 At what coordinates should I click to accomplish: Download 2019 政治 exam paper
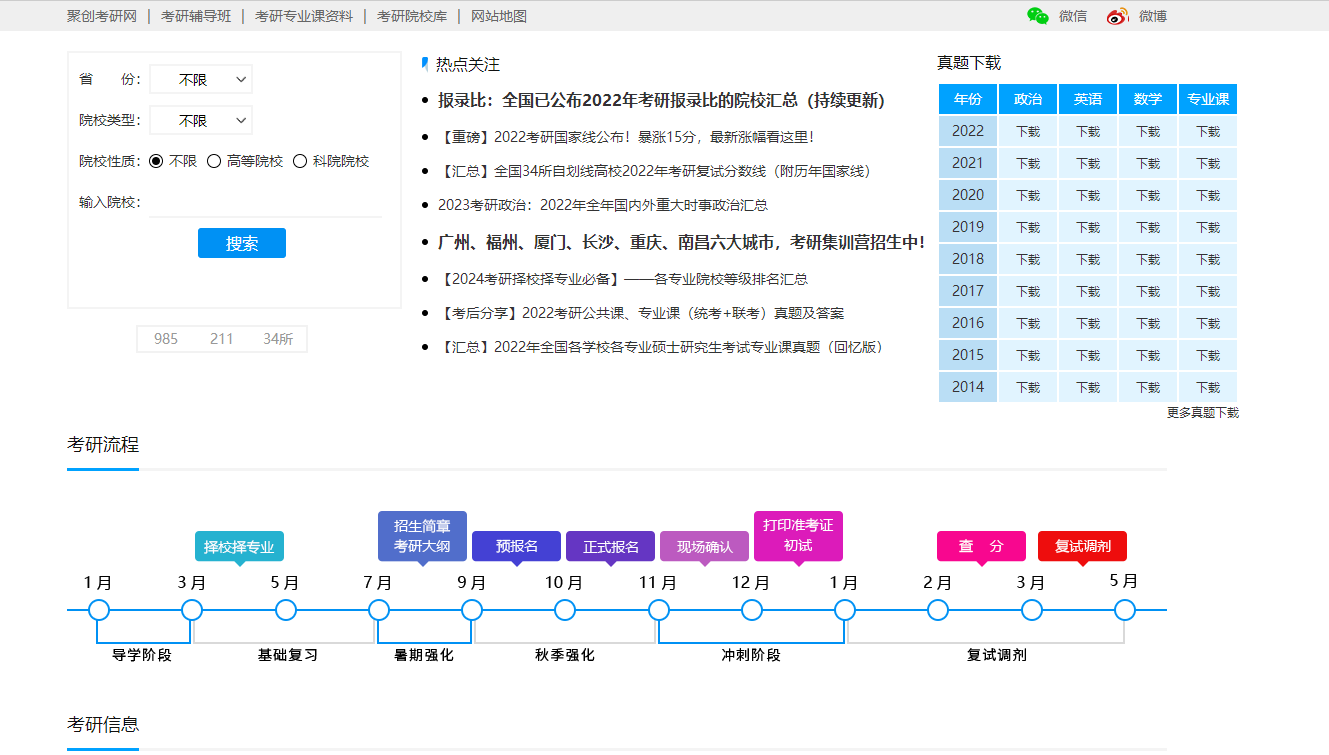pos(1028,227)
